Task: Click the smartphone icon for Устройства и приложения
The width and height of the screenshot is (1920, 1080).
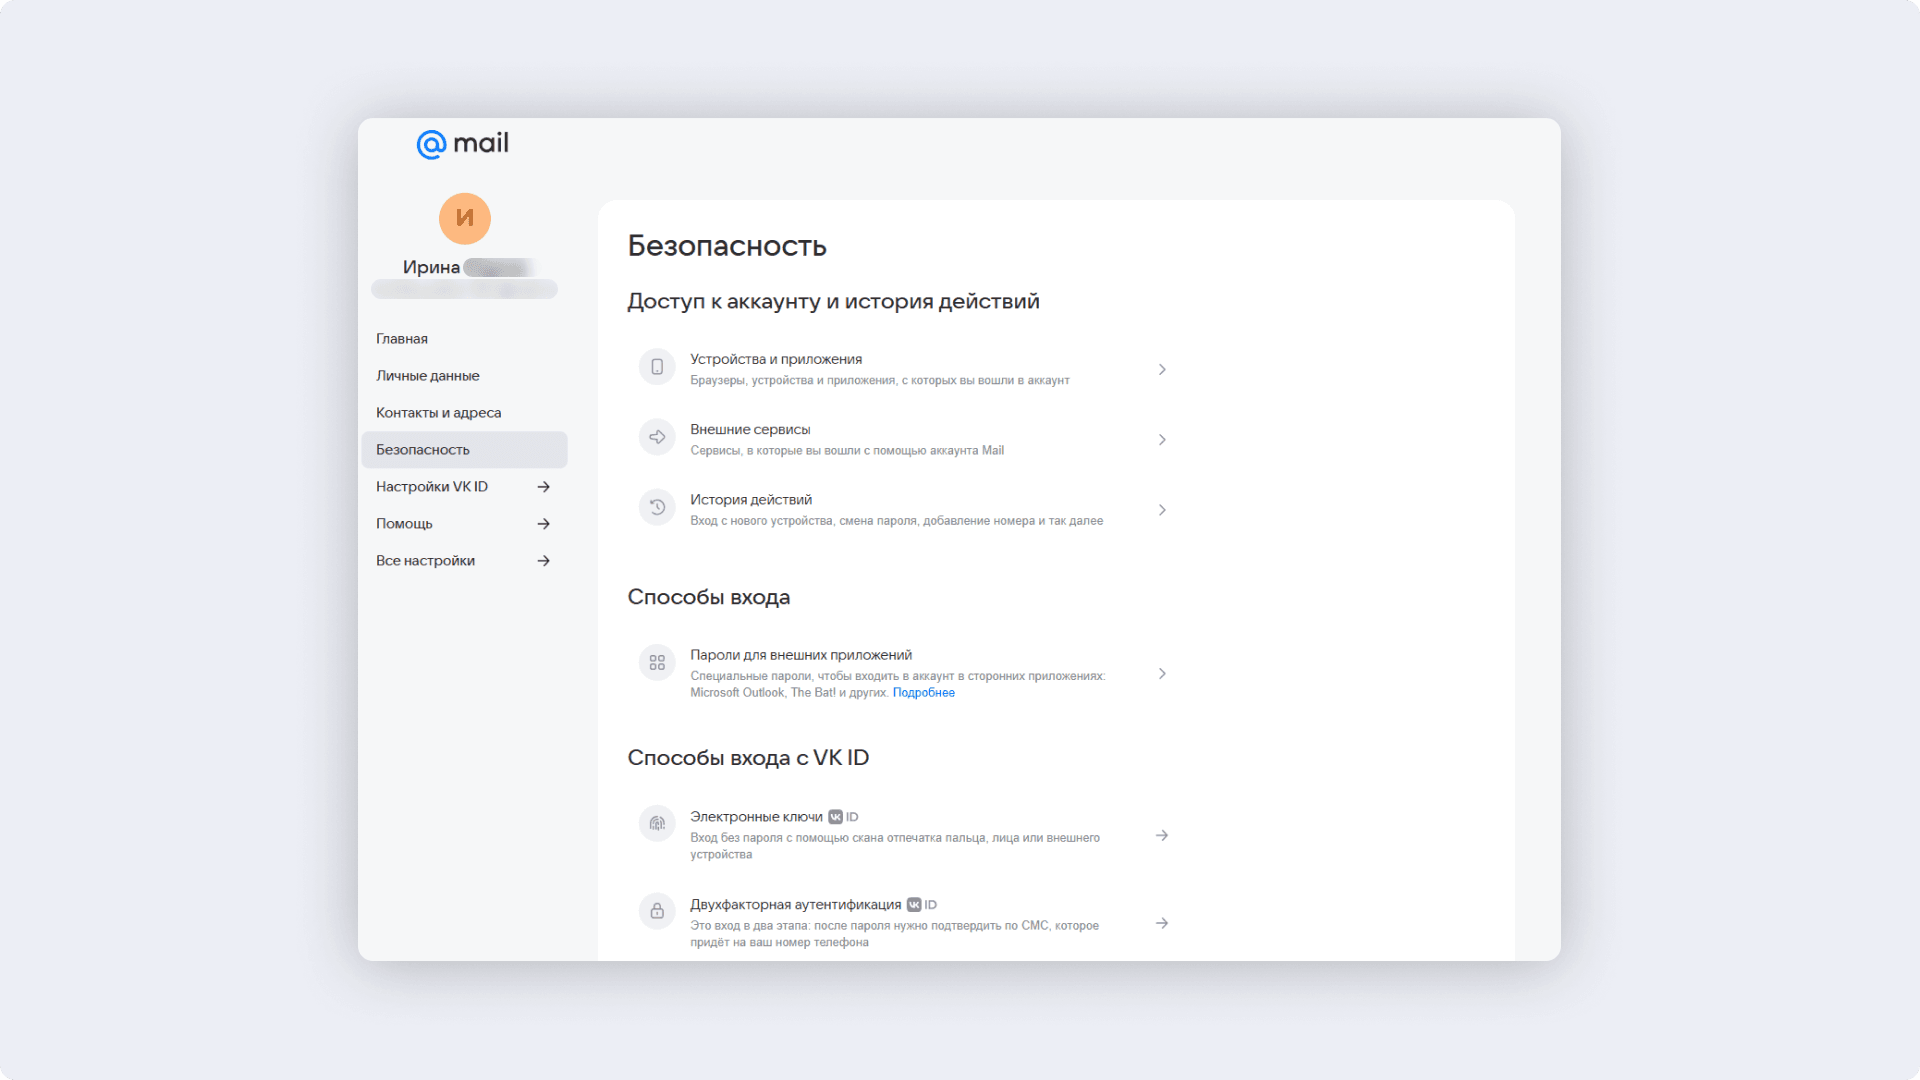Action: (x=657, y=367)
